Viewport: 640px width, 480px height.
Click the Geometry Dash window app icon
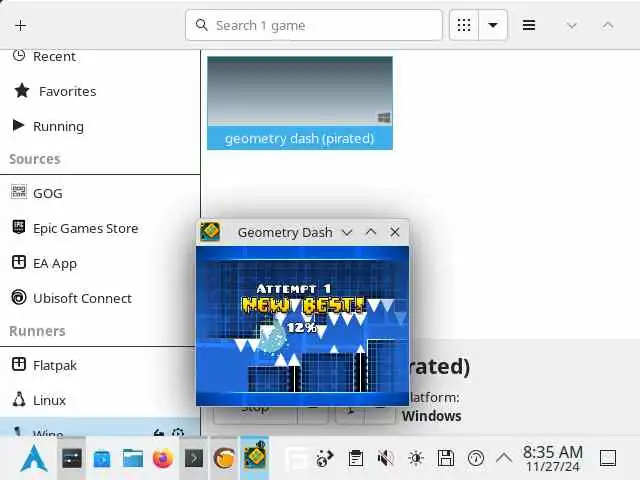click(x=210, y=232)
